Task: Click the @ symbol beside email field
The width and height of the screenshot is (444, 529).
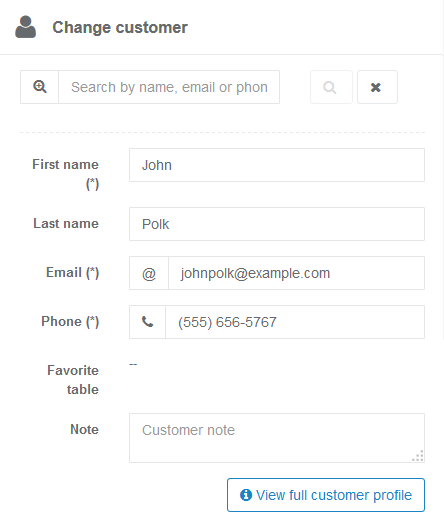Action: point(149,273)
